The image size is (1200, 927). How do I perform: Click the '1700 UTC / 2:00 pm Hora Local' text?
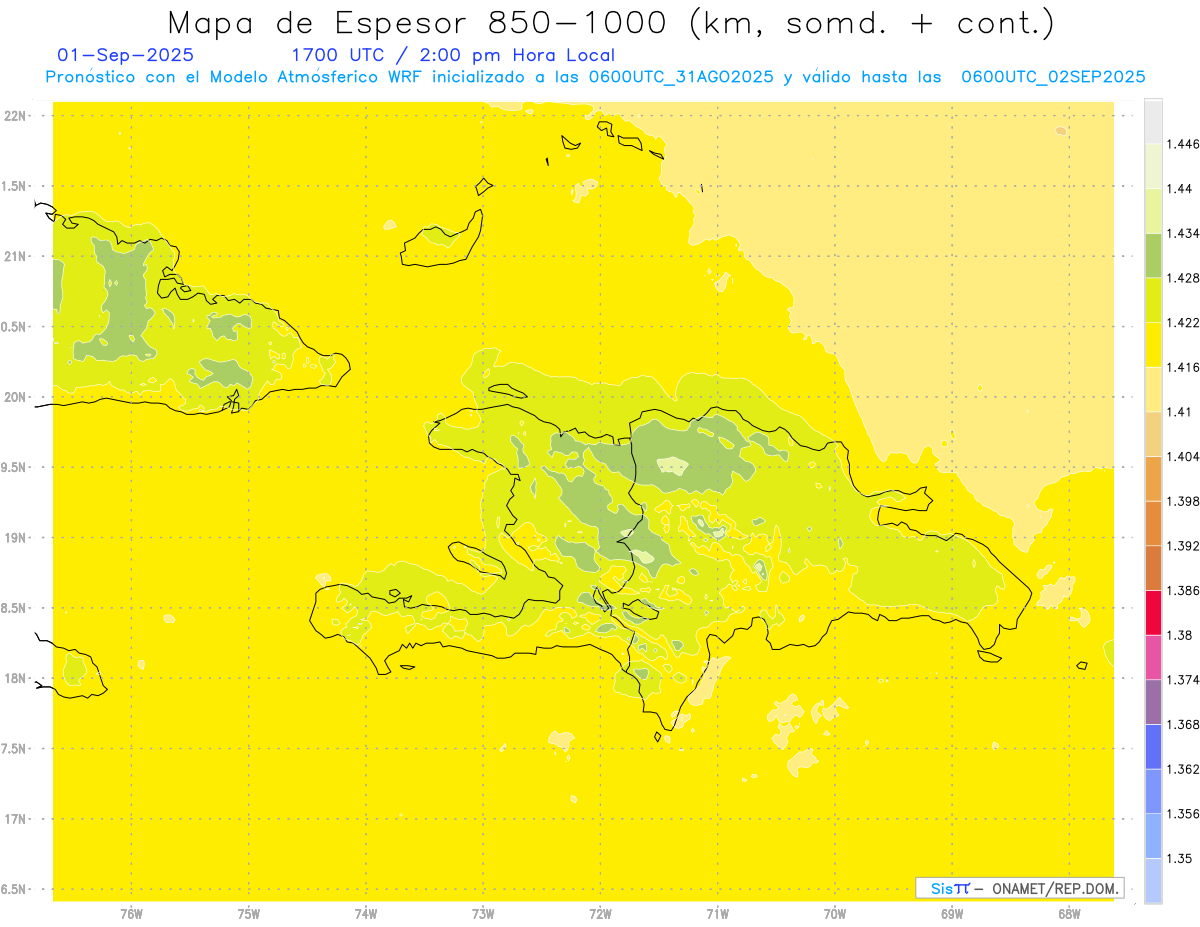point(453,55)
